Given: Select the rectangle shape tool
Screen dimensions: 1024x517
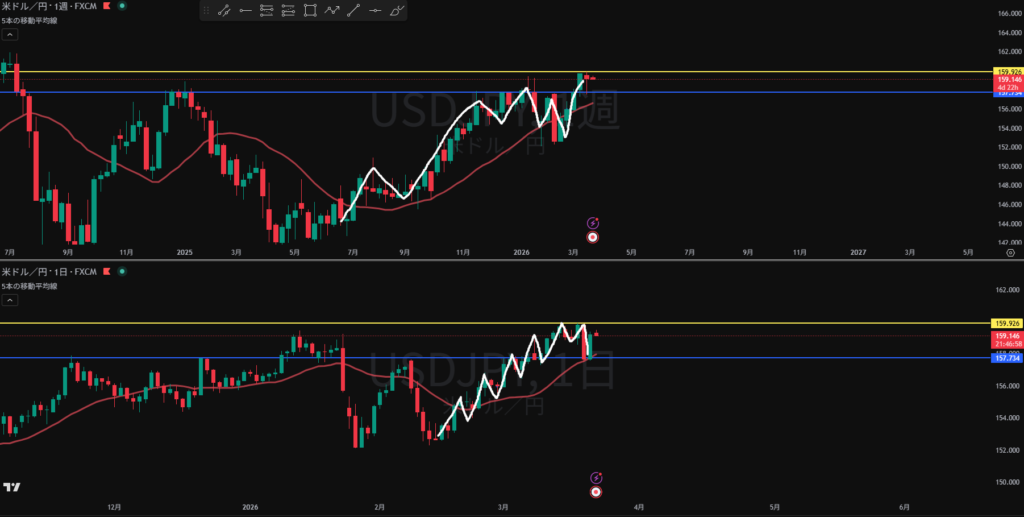Looking at the screenshot, I should (x=310, y=11).
